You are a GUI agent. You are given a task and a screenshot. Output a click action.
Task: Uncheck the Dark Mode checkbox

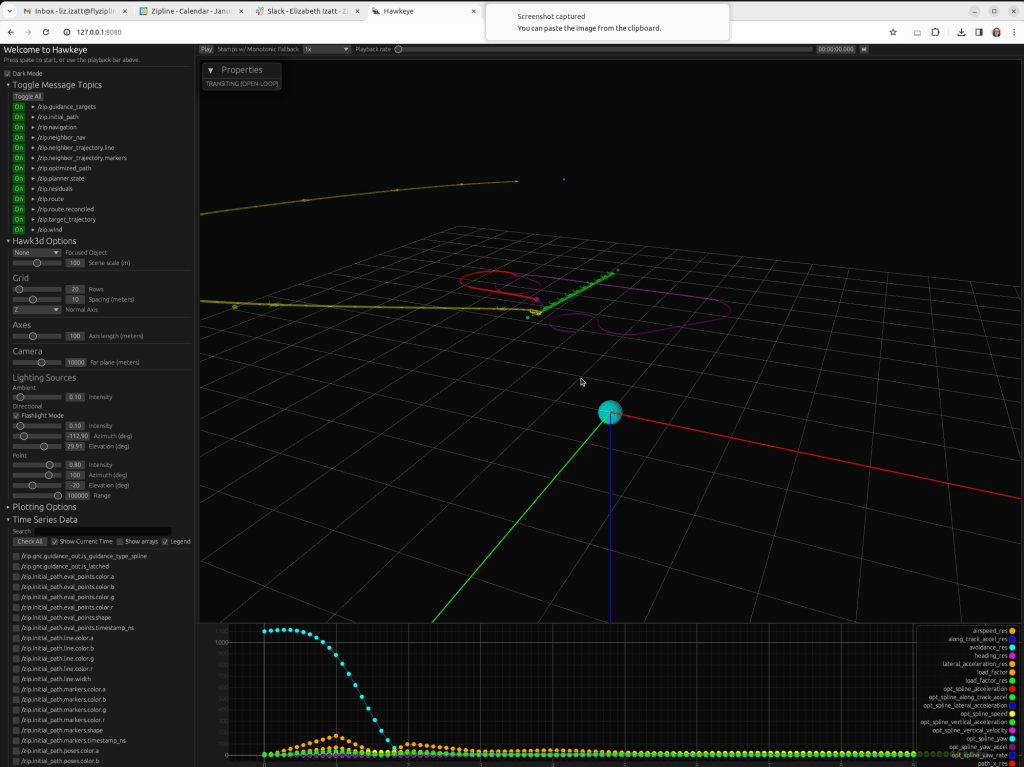coord(8,73)
